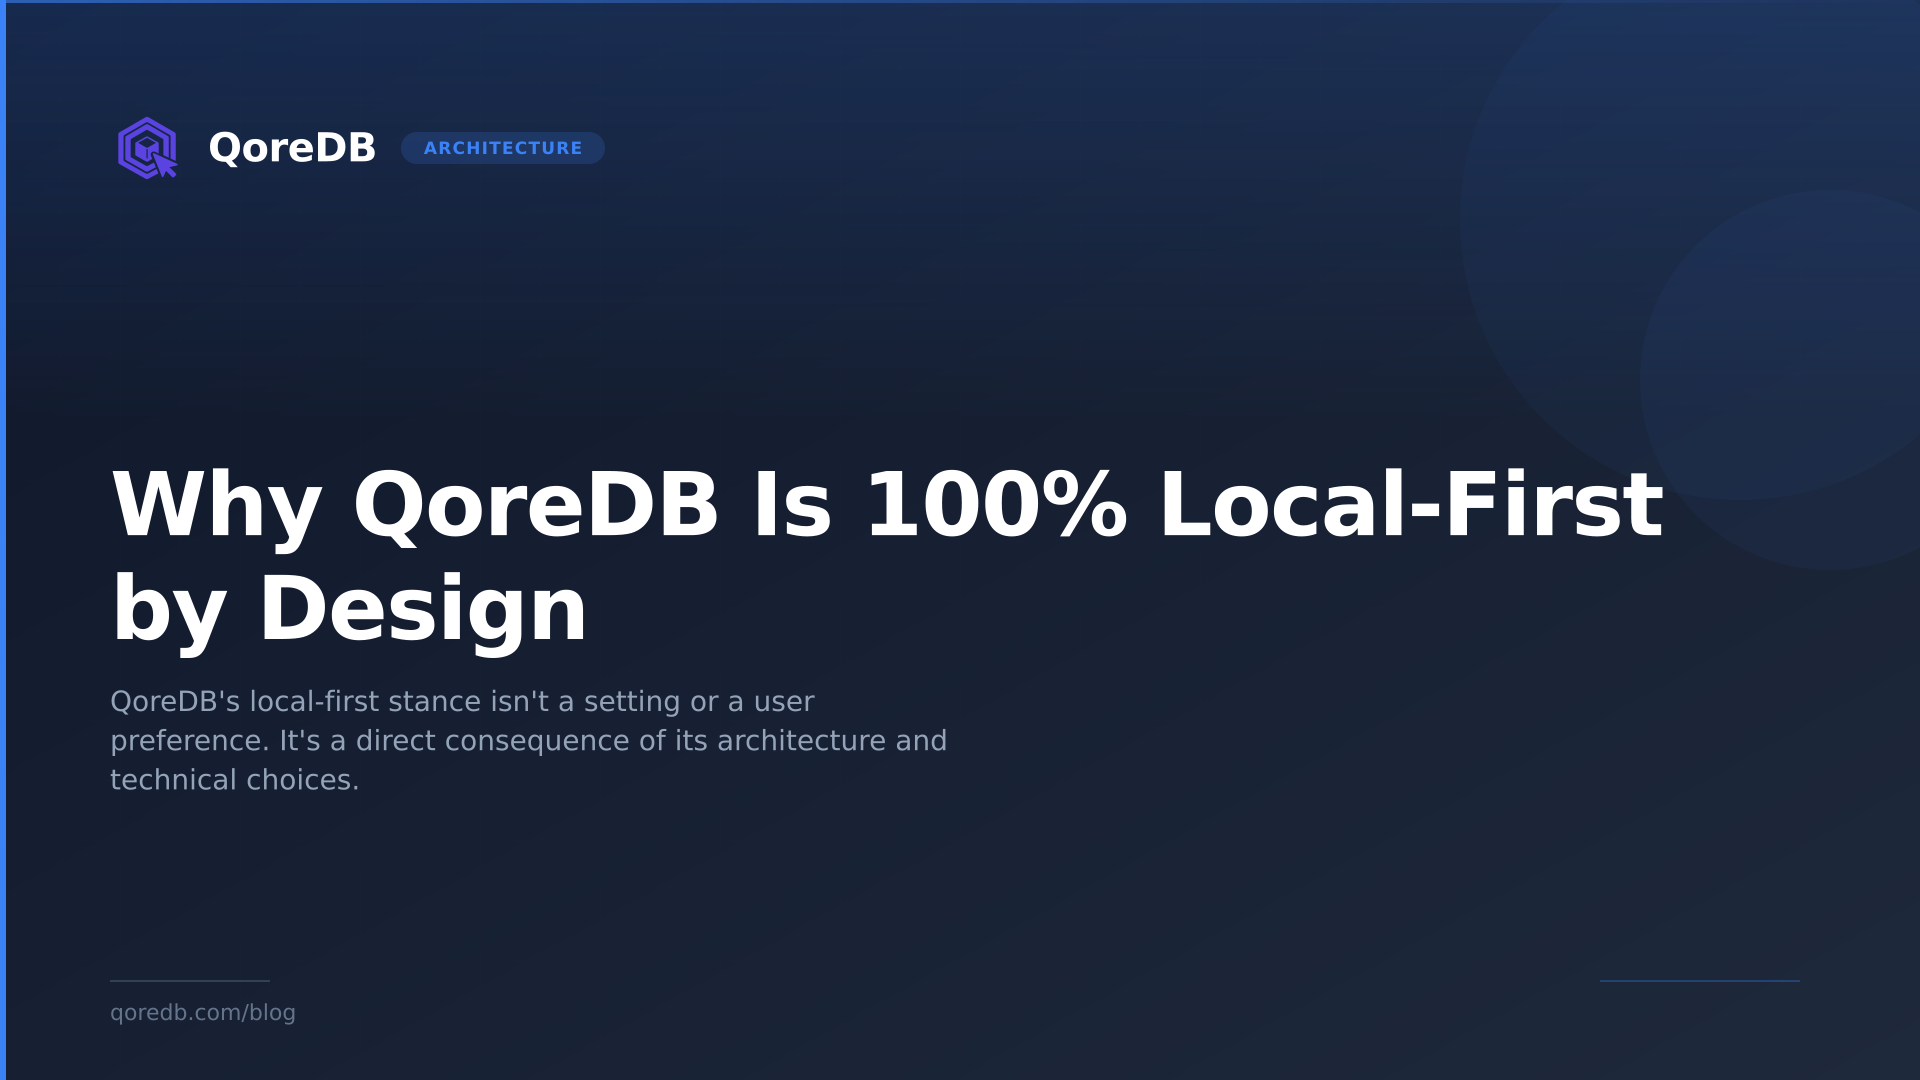
Task: Open the qoredb.com/blog link
Action: [x=203, y=1013]
